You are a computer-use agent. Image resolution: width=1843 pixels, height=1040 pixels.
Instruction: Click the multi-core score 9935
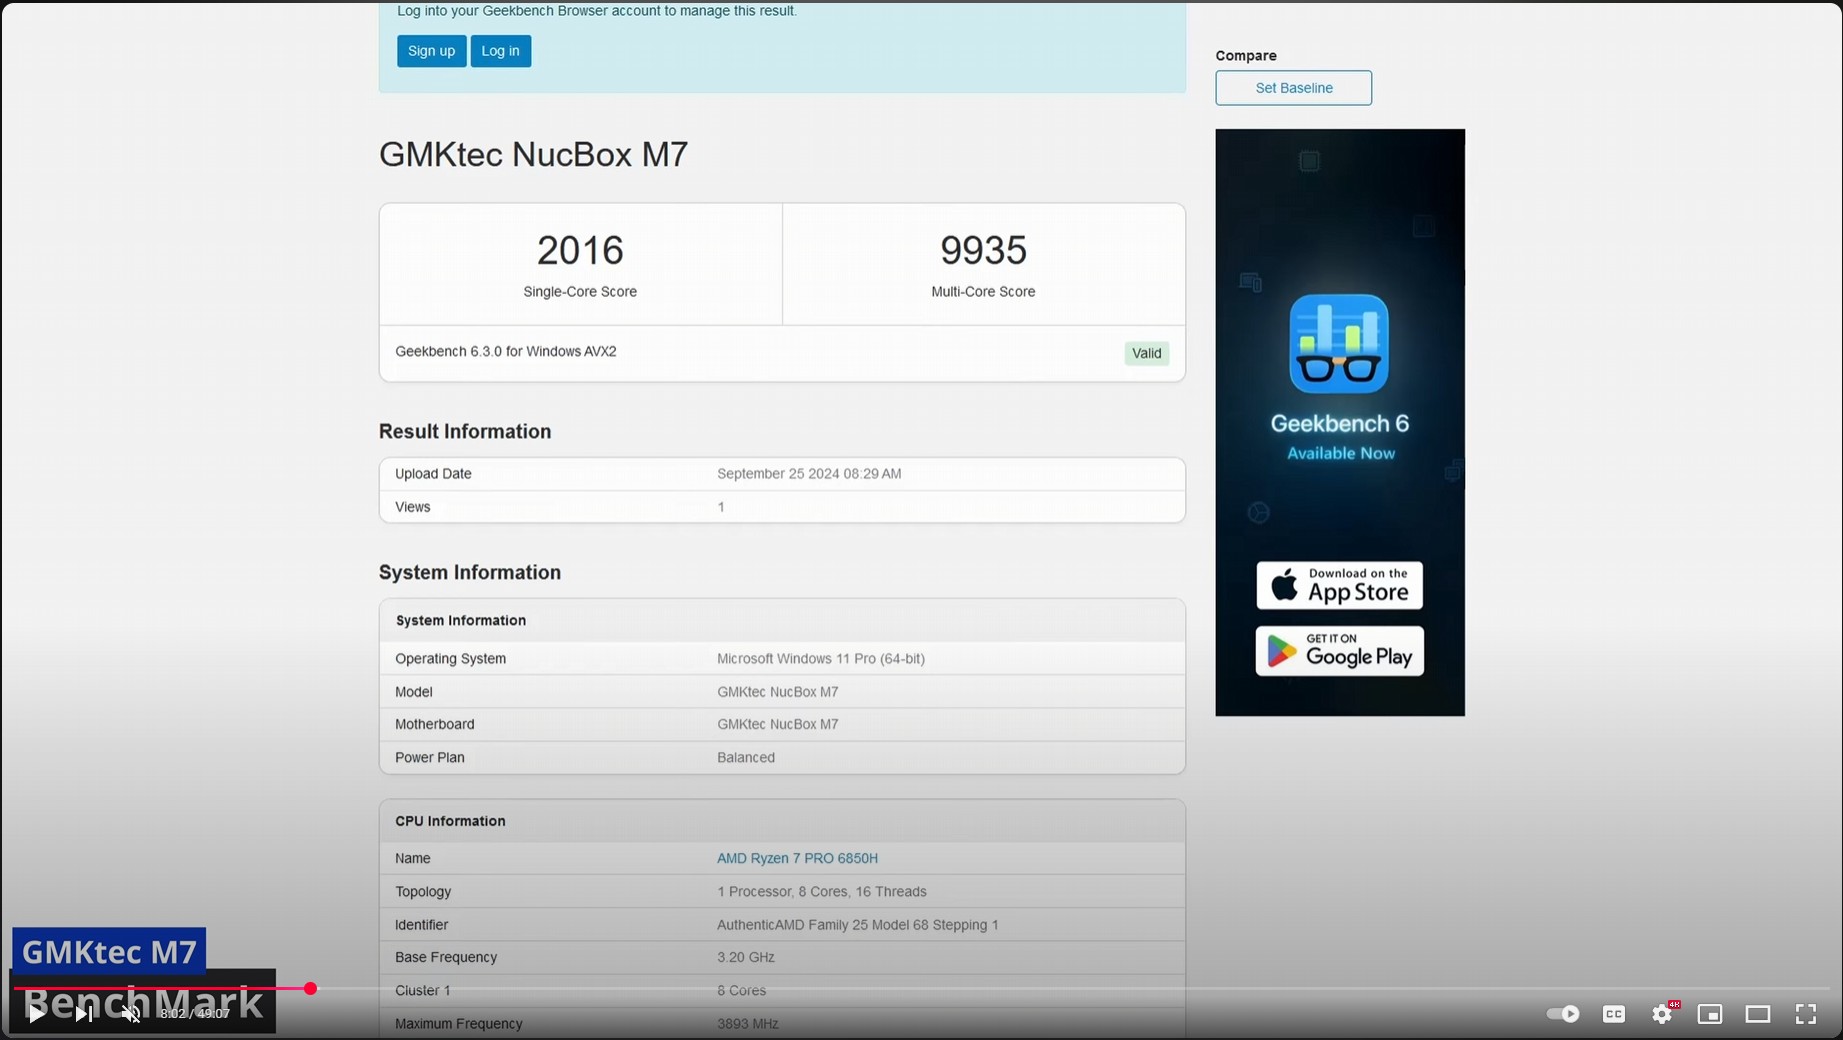coord(983,250)
